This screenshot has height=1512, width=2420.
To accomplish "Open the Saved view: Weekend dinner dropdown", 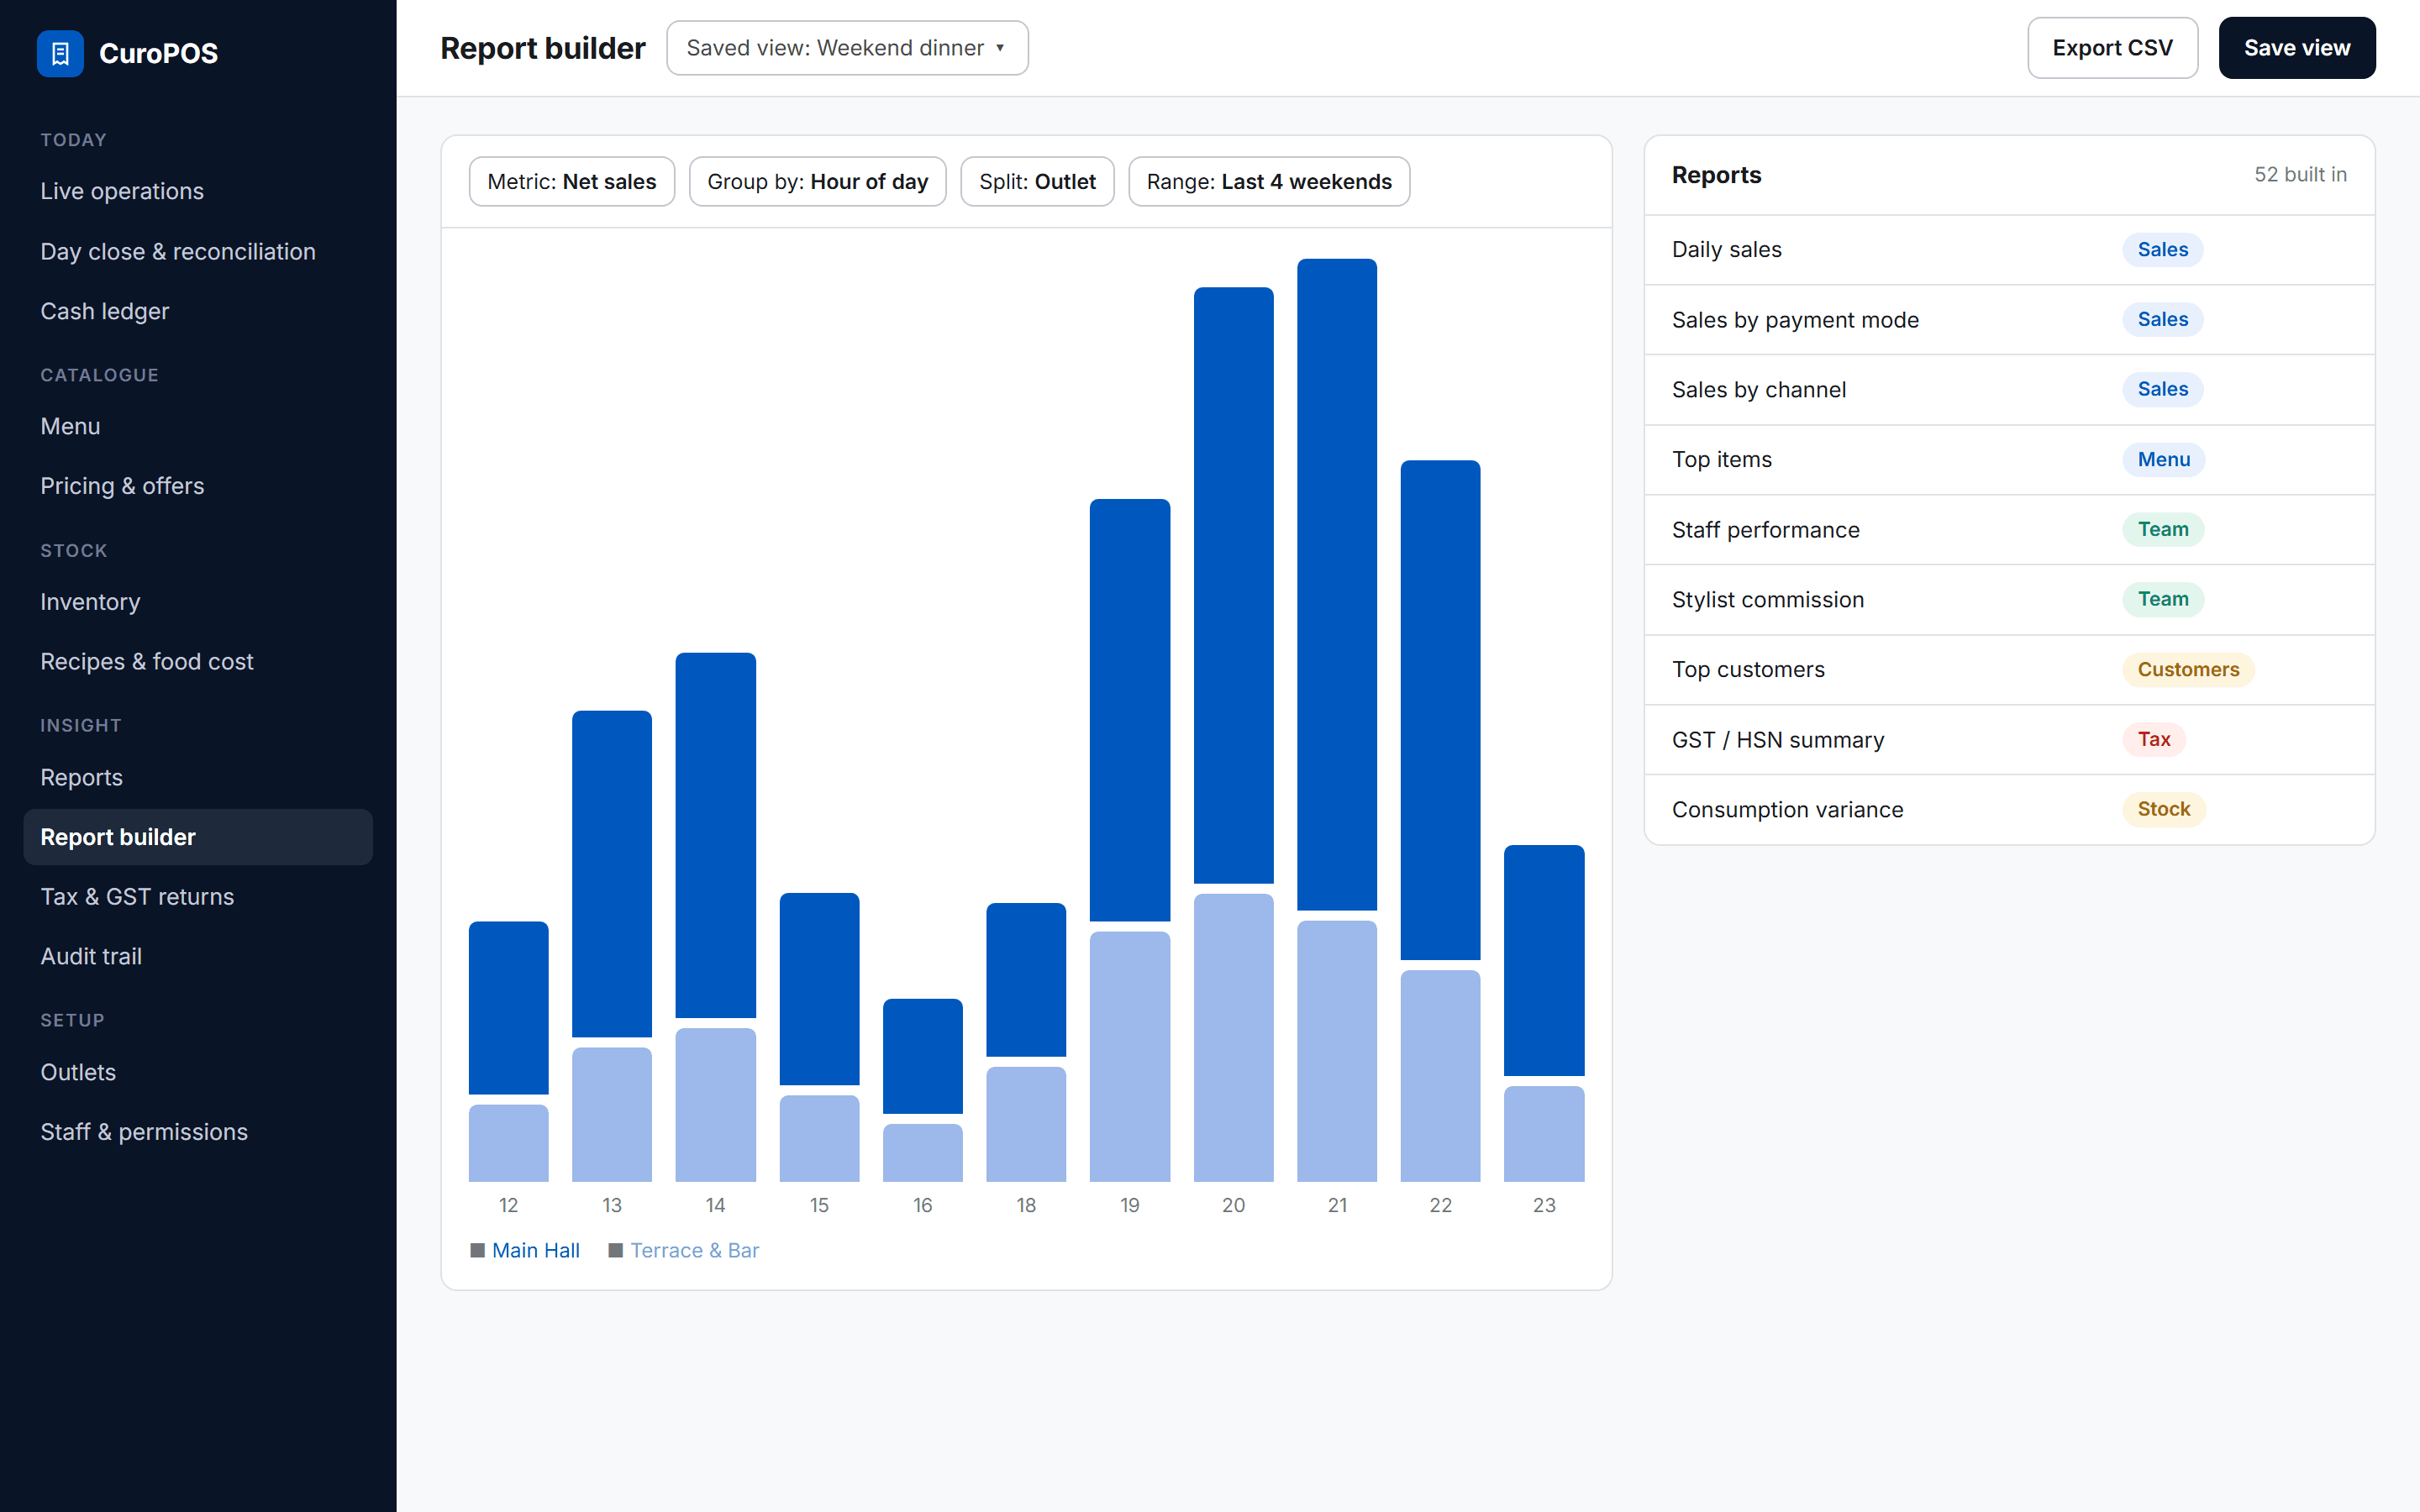I will click(847, 48).
